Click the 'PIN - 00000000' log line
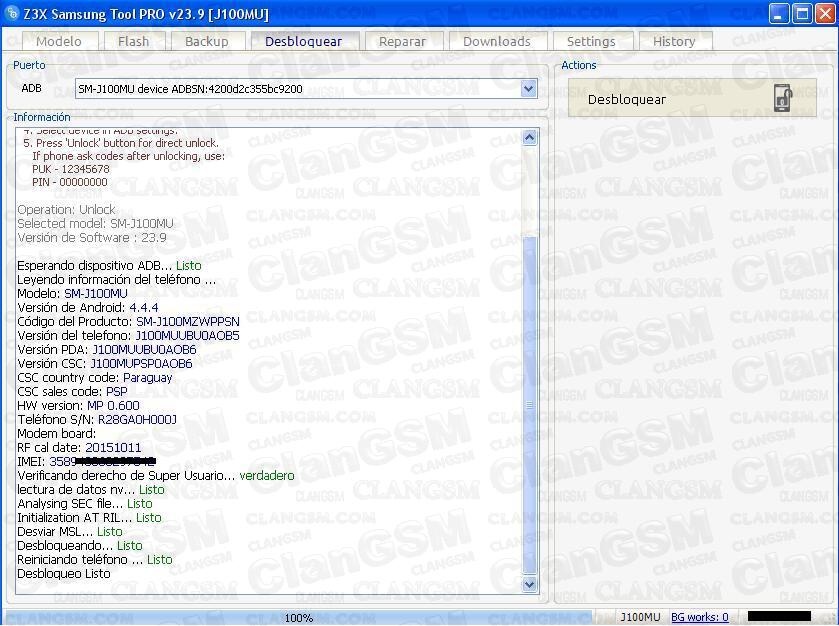Image resolution: width=839 pixels, height=626 pixels. [70, 182]
